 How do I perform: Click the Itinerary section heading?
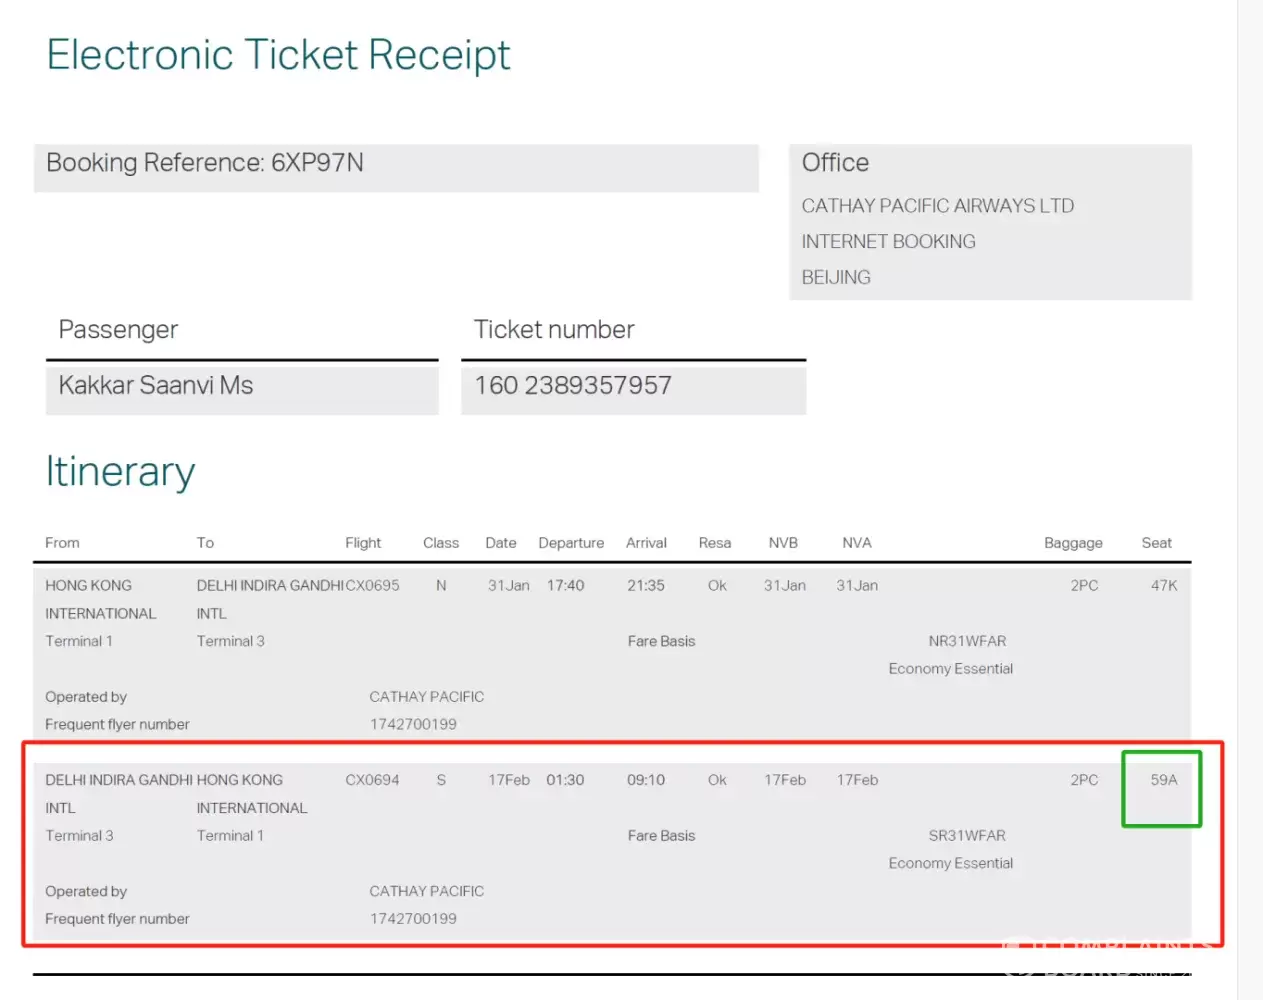(120, 472)
